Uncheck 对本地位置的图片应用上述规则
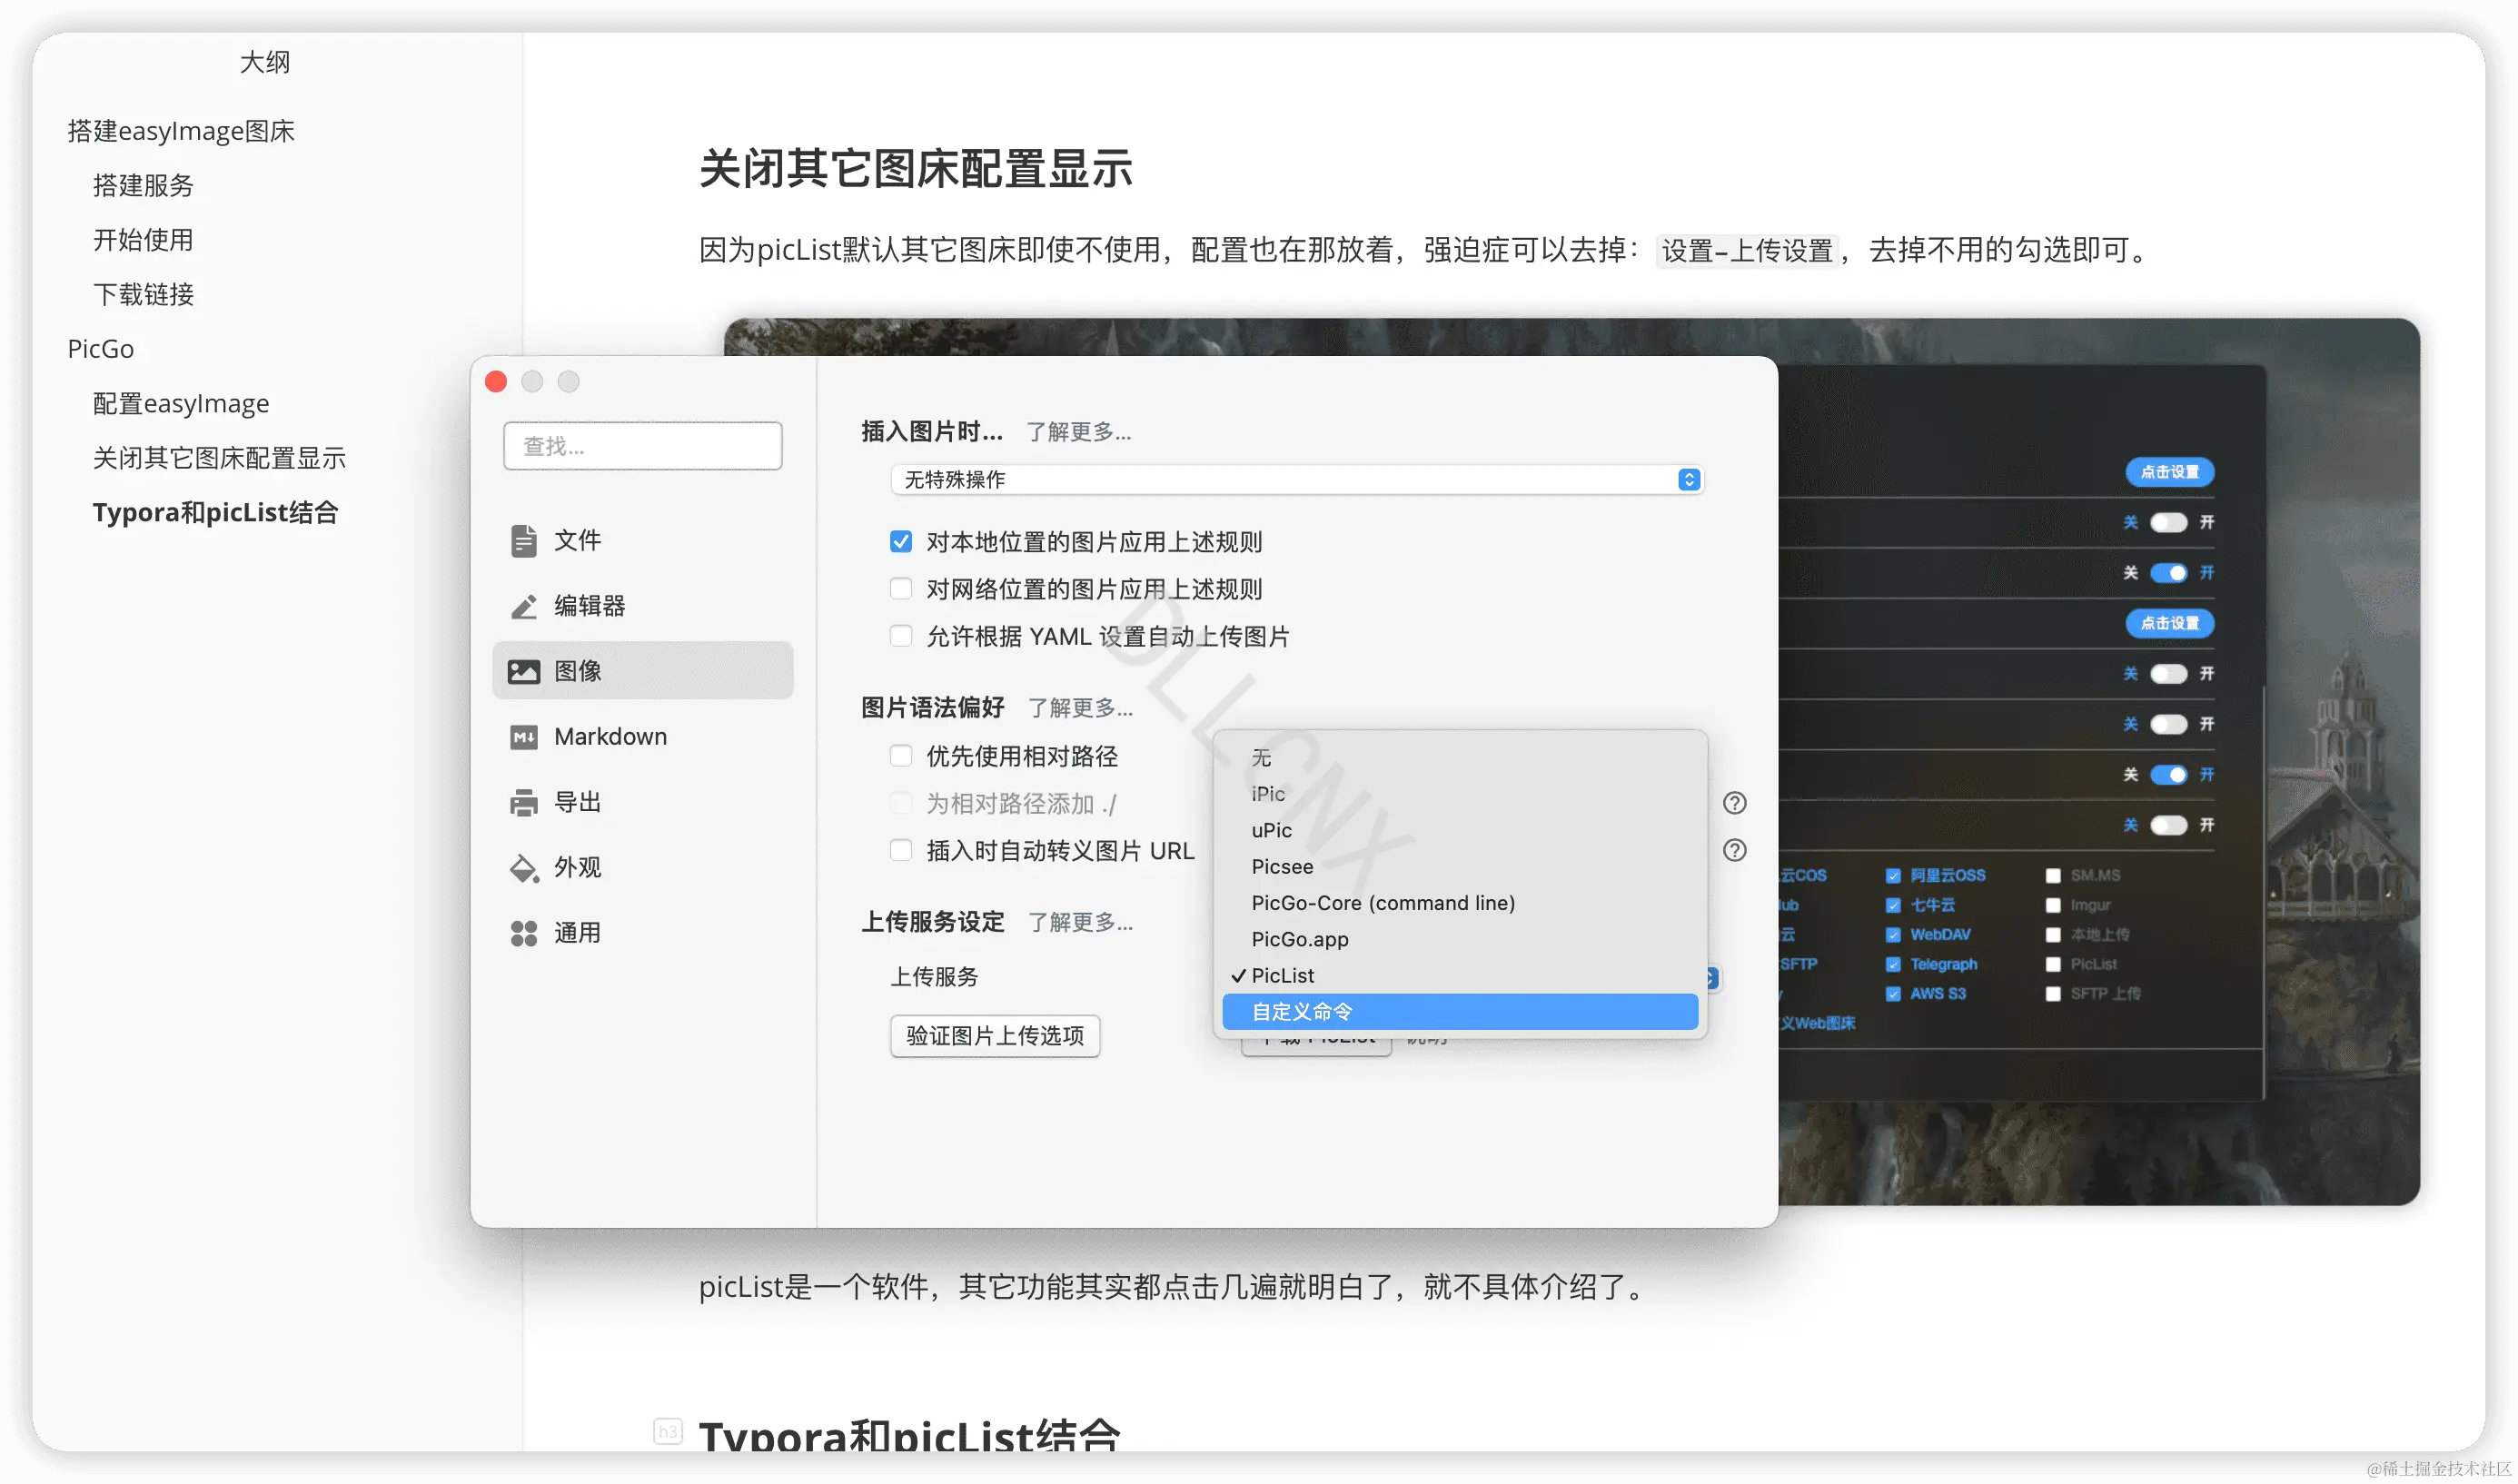The width and height of the screenshot is (2518, 1484). tap(900, 542)
